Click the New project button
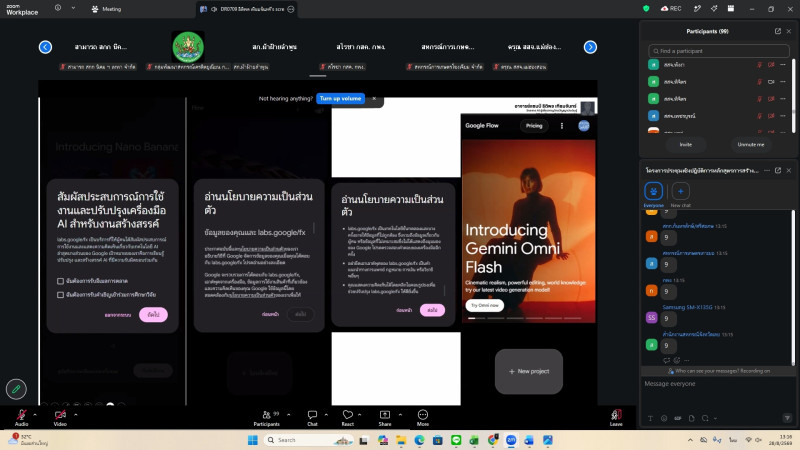800x450 pixels. [x=529, y=371]
